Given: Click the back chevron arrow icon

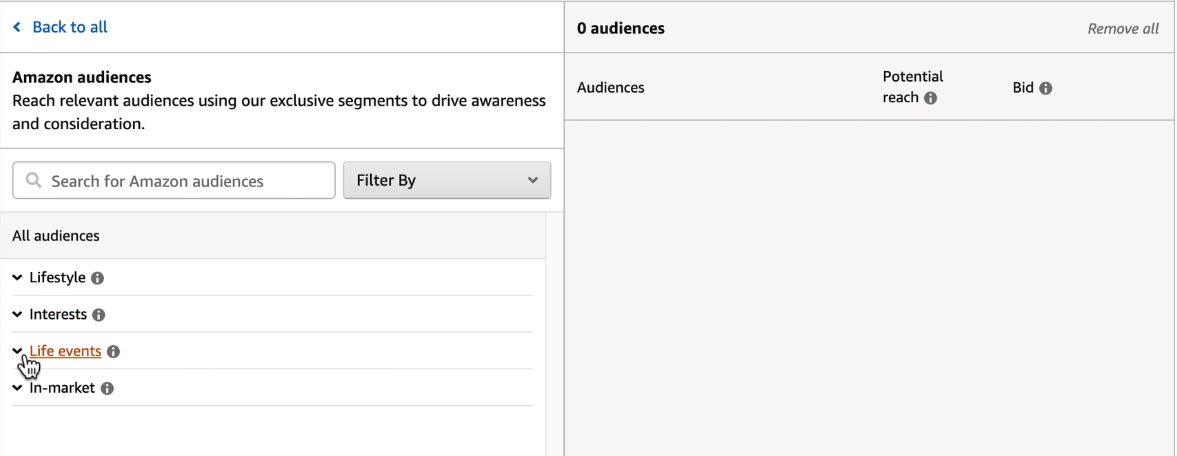Looking at the screenshot, I should (17, 28).
